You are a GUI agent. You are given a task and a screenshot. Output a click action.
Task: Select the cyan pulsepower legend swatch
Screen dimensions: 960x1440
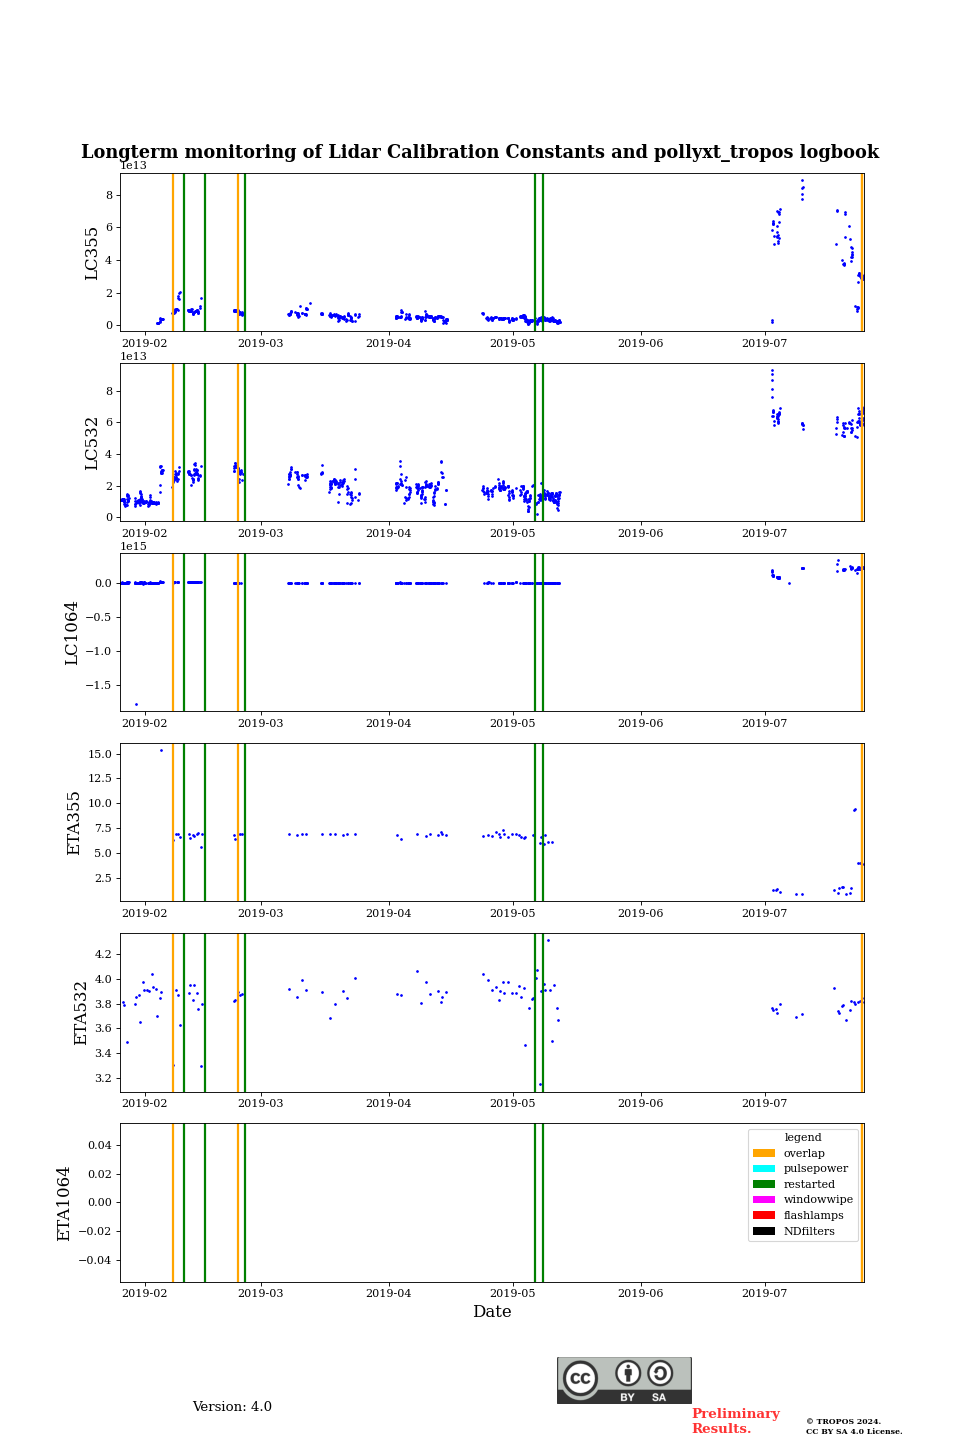tap(764, 1169)
